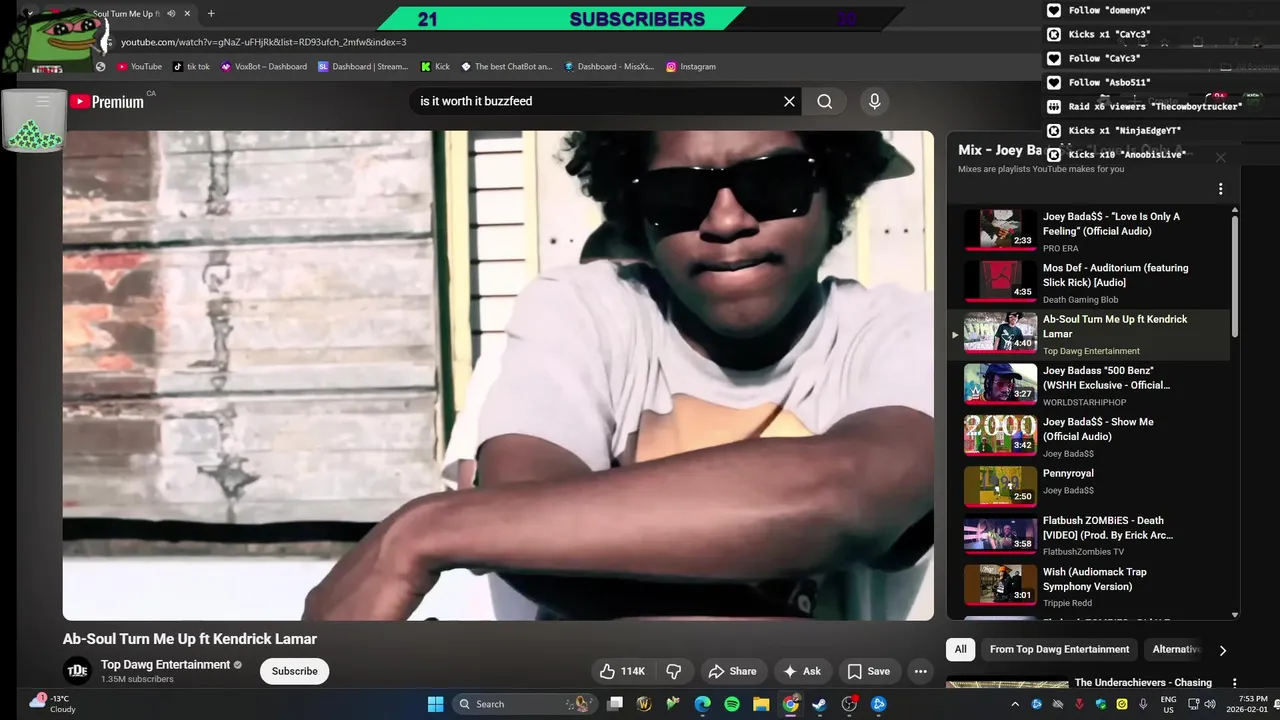Open volume control in system tray
Viewport: 1280px width, 720px height.
pyautogui.click(x=1210, y=704)
